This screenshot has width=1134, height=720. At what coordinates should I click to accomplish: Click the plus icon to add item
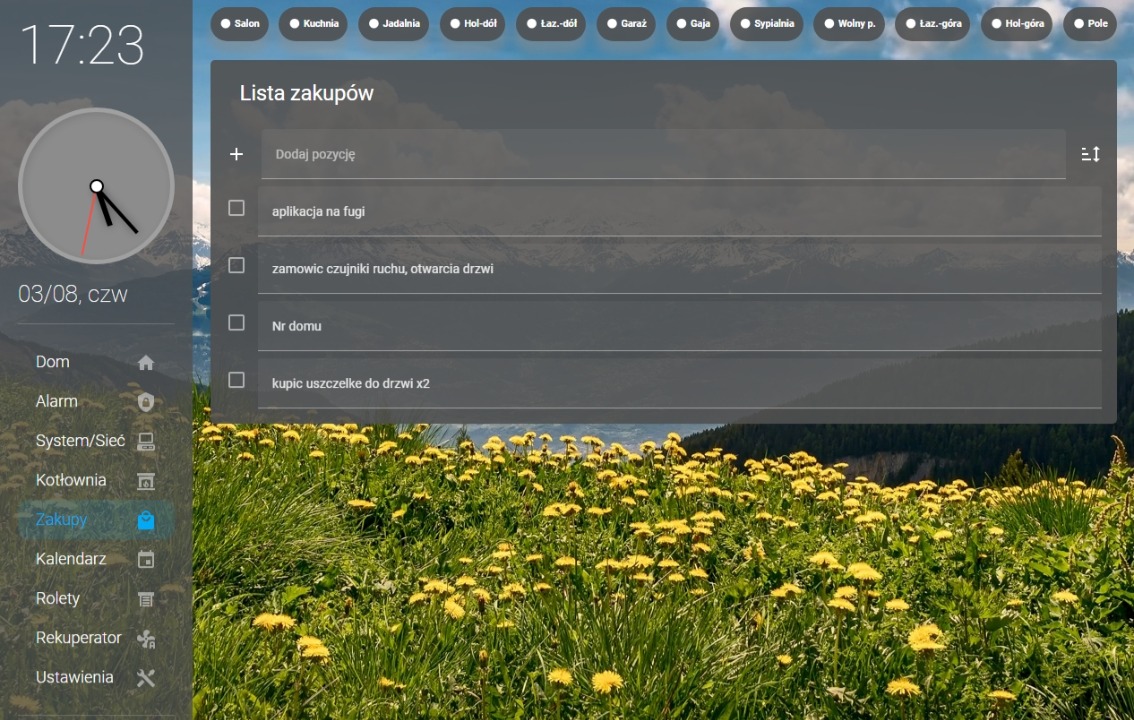point(236,154)
